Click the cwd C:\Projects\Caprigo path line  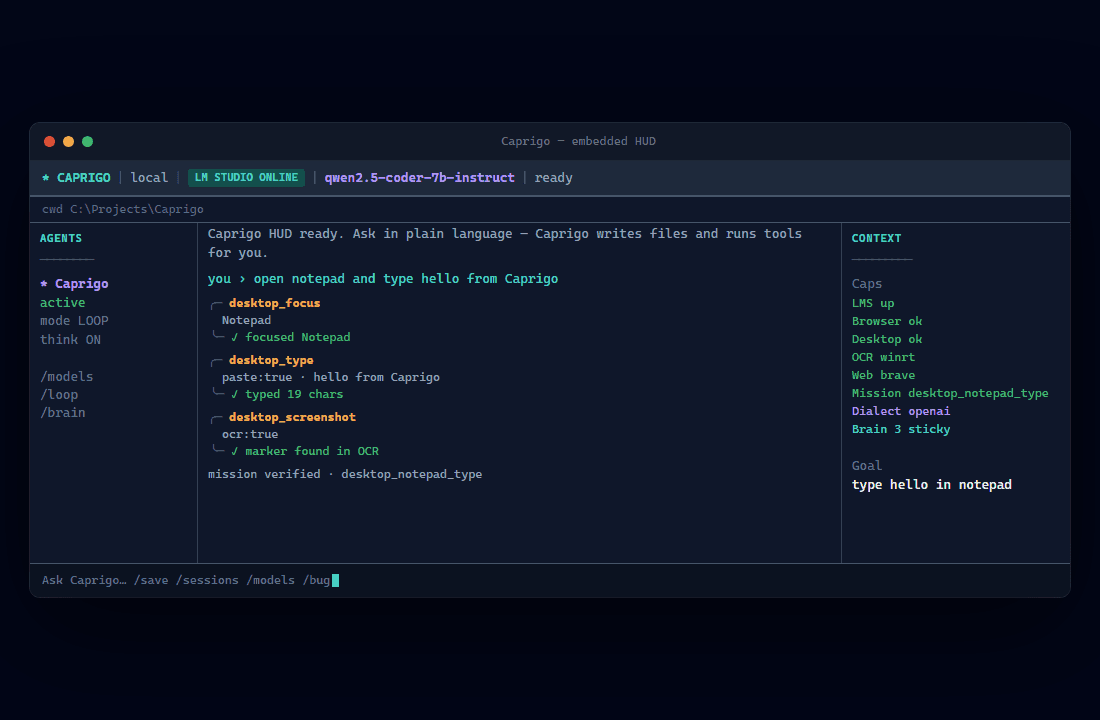(123, 209)
